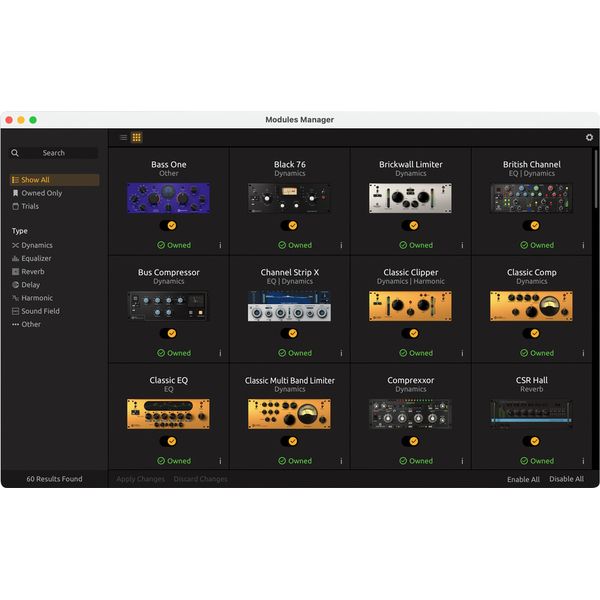Click Enable All button

click(x=523, y=479)
